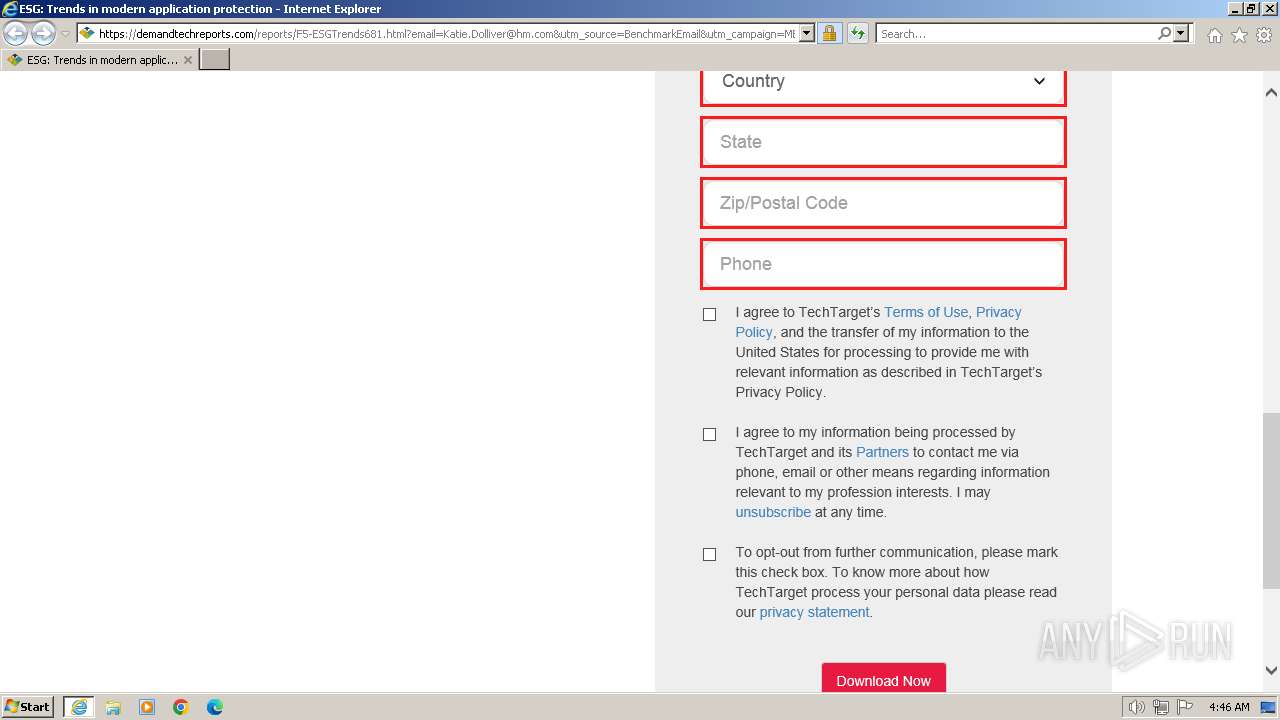
Task: Click the search magnifier icon
Action: (1164, 34)
